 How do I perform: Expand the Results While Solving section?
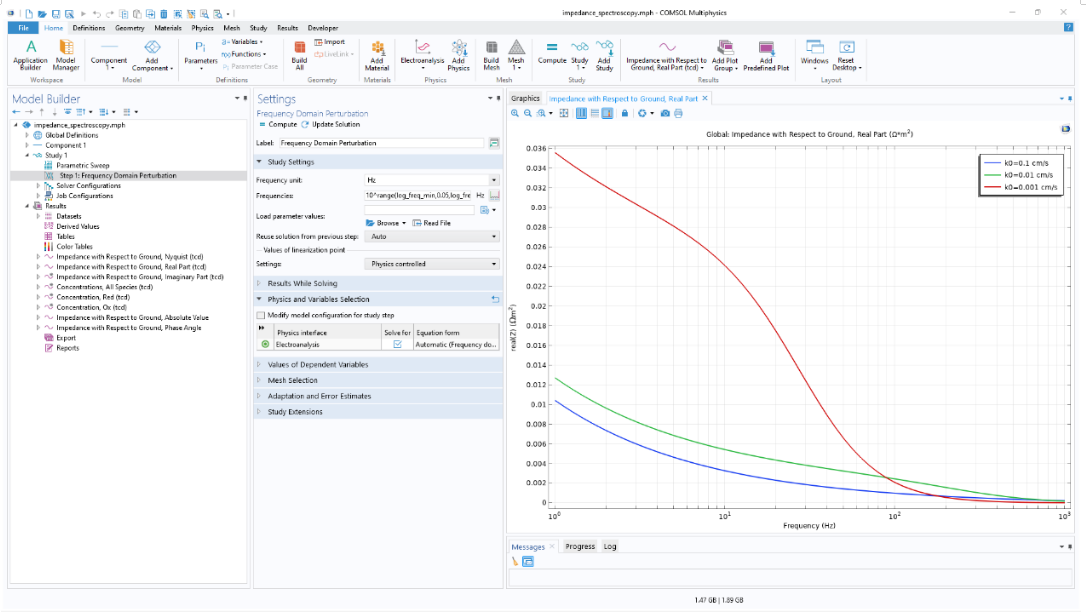click(259, 283)
